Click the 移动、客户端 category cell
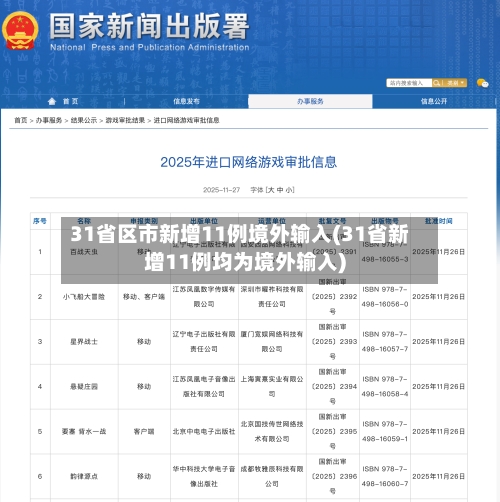The width and height of the screenshot is (500, 502). click(144, 297)
